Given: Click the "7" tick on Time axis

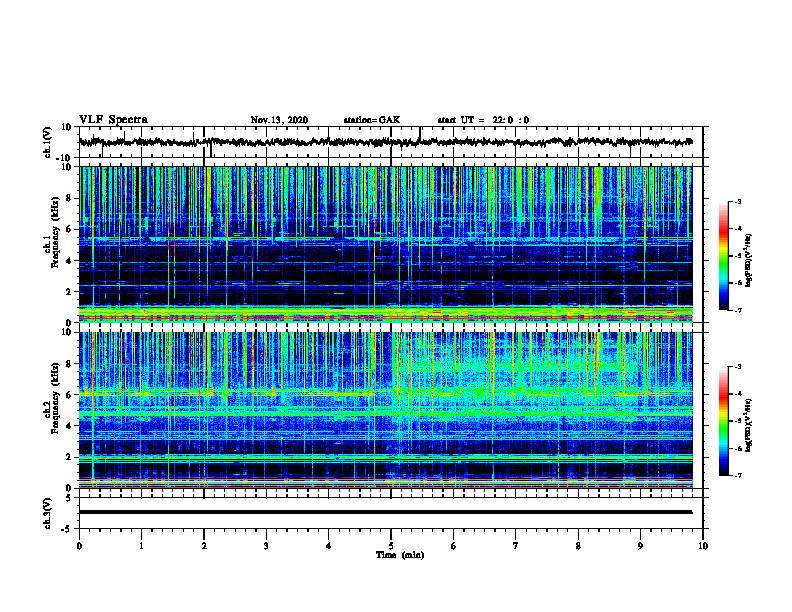Looking at the screenshot, I should pyautogui.click(x=516, y=546).
